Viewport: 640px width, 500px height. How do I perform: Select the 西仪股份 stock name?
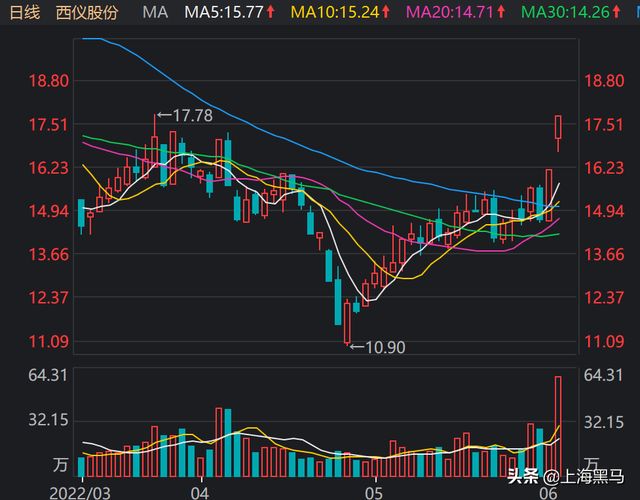coord(86,13)
